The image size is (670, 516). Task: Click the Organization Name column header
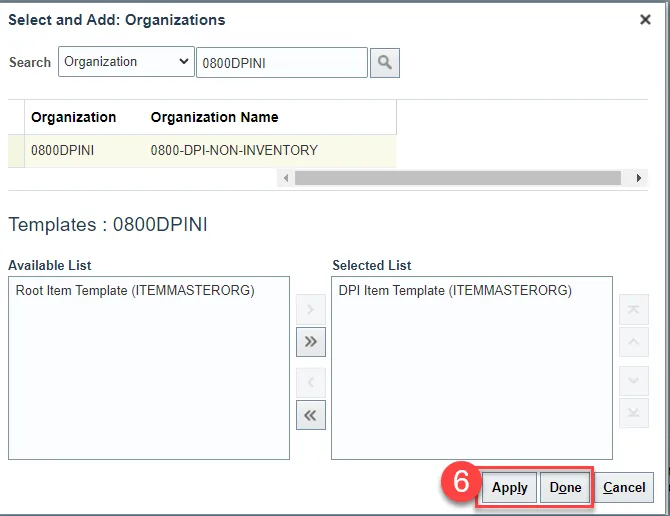click(214, 118)
